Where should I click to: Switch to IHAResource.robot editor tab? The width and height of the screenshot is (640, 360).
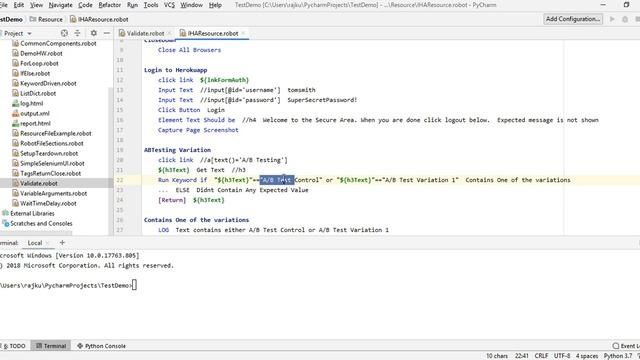pos(213,33)
